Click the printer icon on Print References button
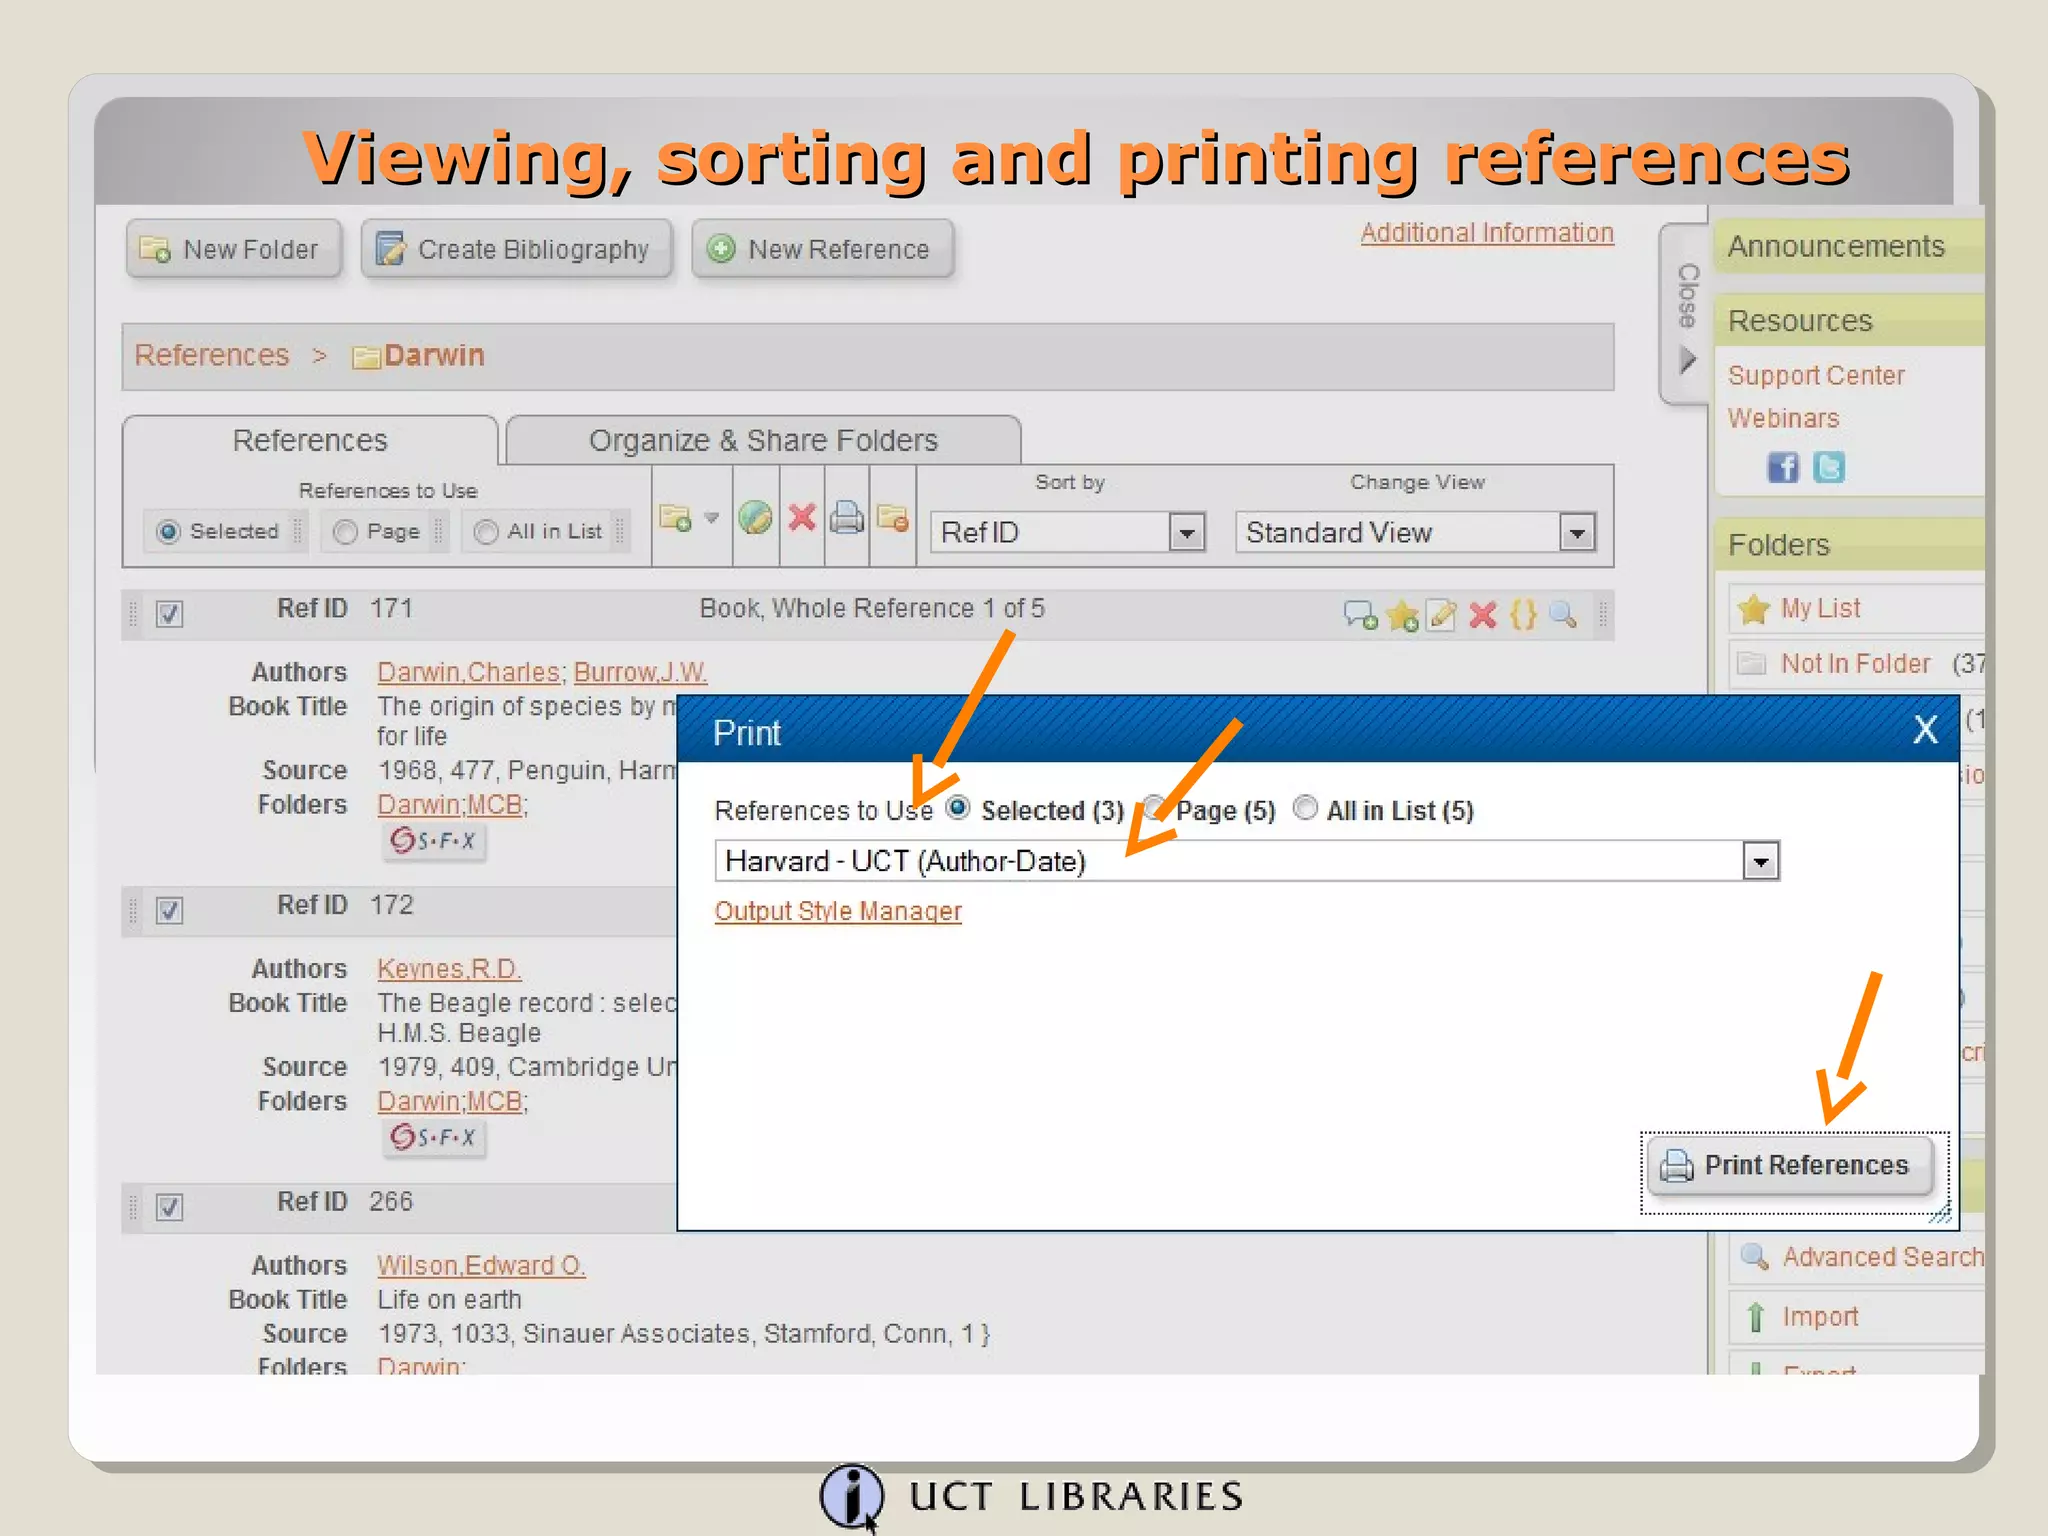The width and height of the screenshot is (2048, 1536). point(1676,1166)
